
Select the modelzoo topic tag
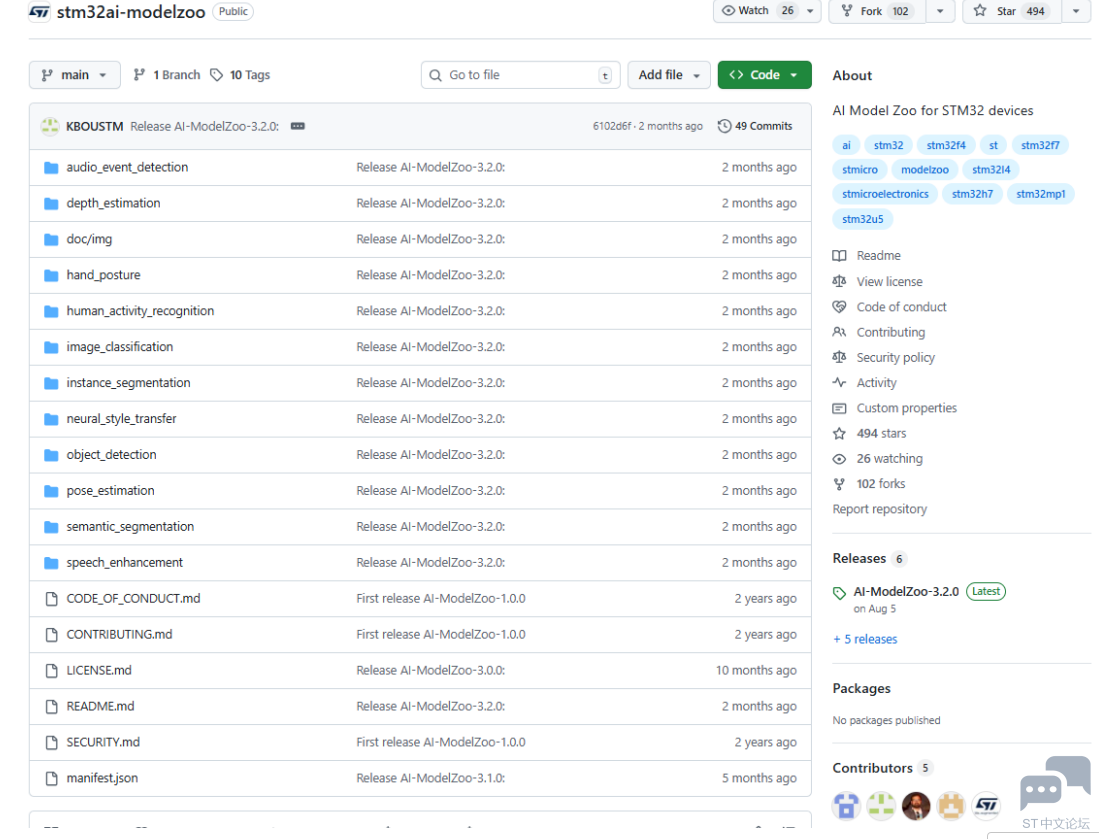pos(924,170)
